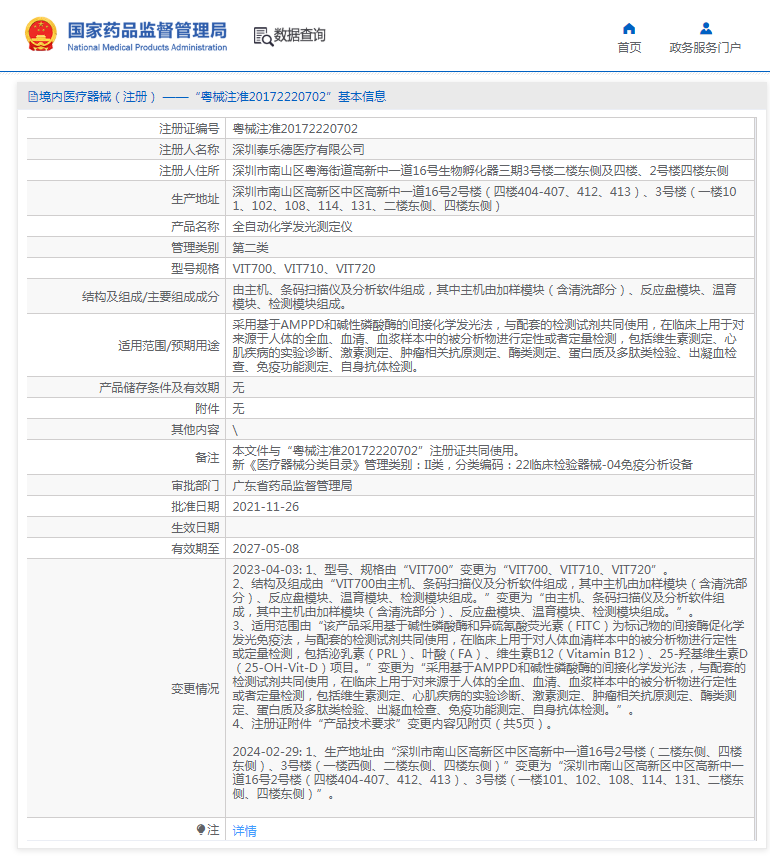Click the 结构及组成 composition description
The width and height of the screenshot is (770, 857).
tap(484, 296)
